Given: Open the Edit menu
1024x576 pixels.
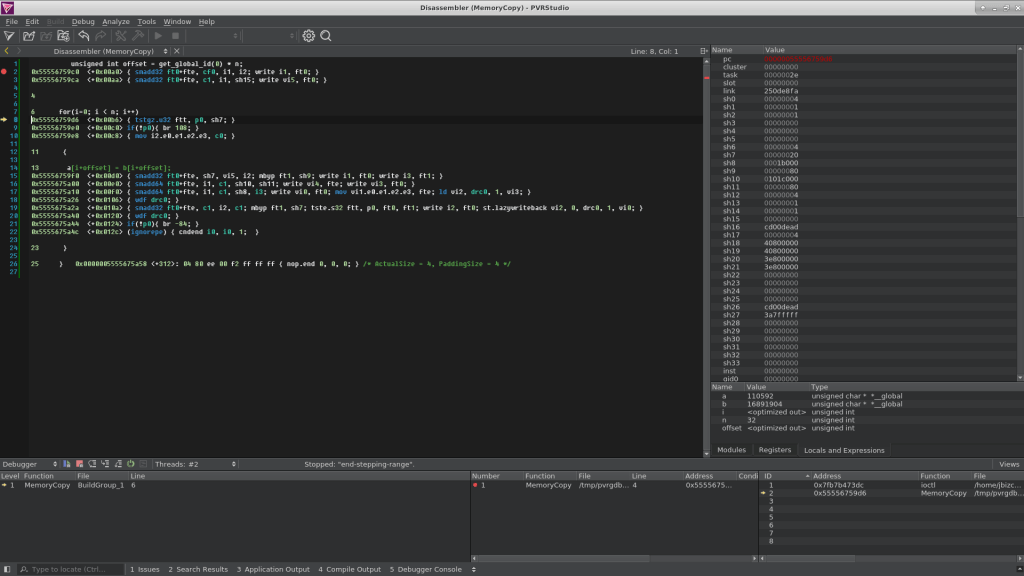Looking at the screenshot, I should 32,22.
